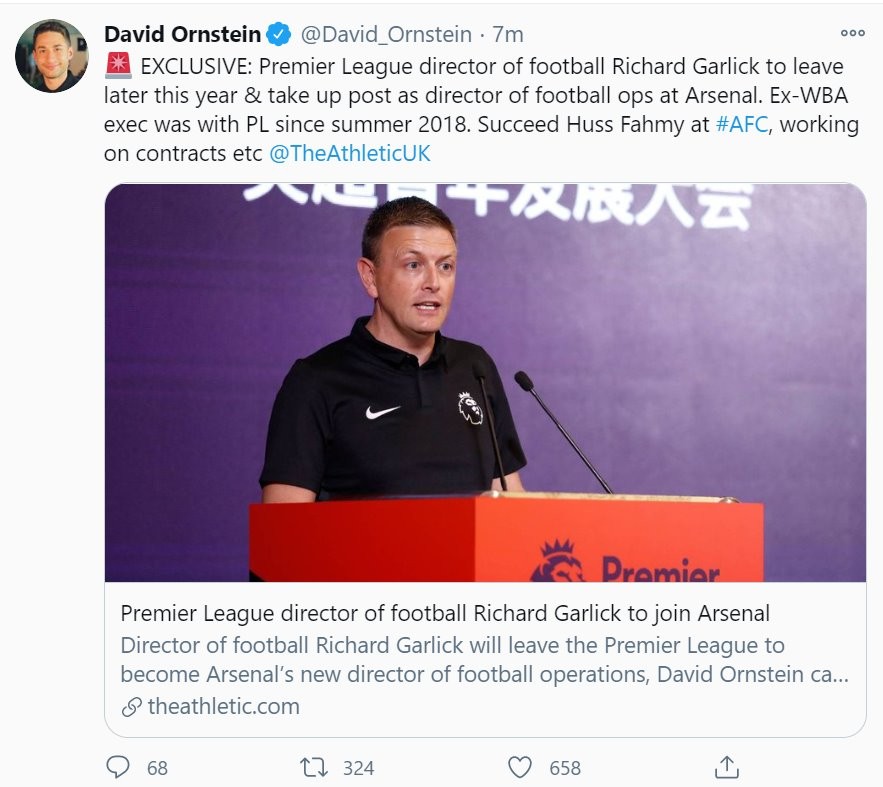The height and width of the screenshot is (787, 883).
Task: Open David Ornstein's profile avatar
Action: click(52, 56)
